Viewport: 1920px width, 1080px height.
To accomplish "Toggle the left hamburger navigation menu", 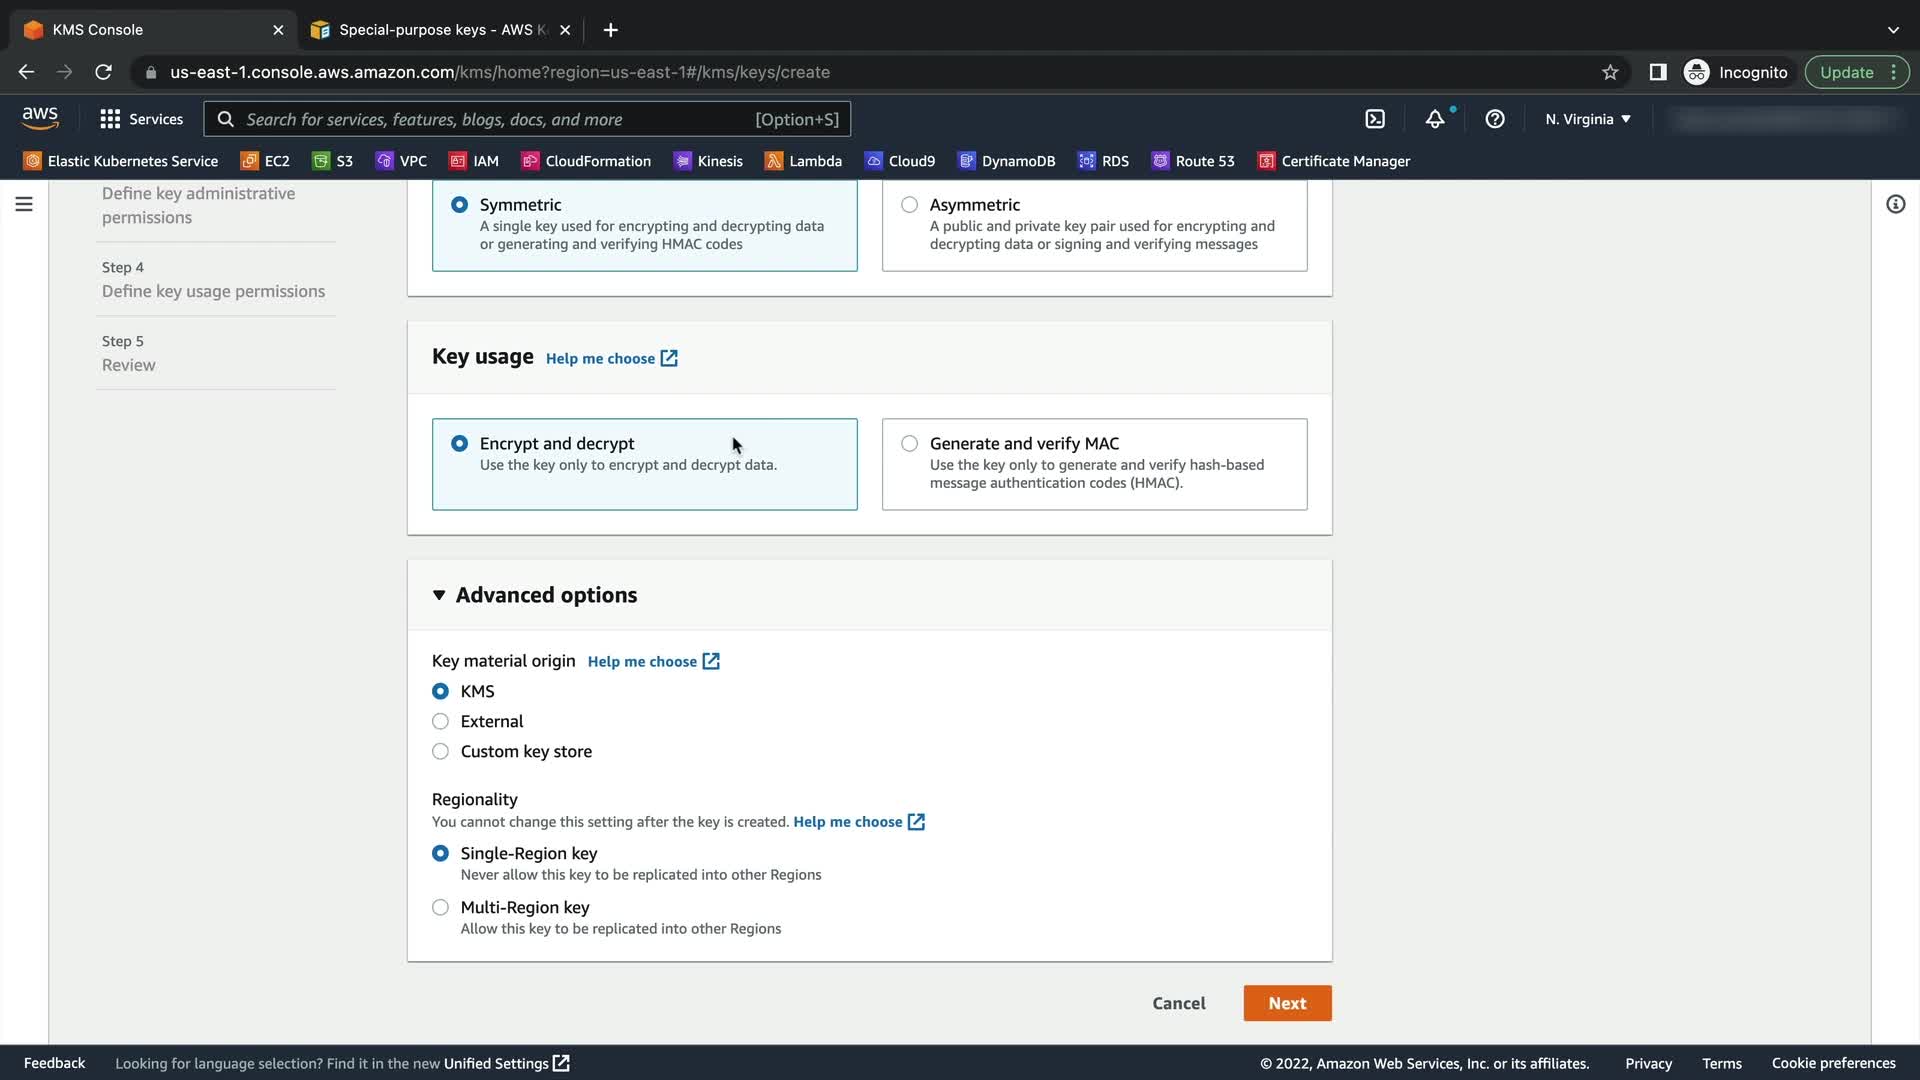I will tap(24, 204).
